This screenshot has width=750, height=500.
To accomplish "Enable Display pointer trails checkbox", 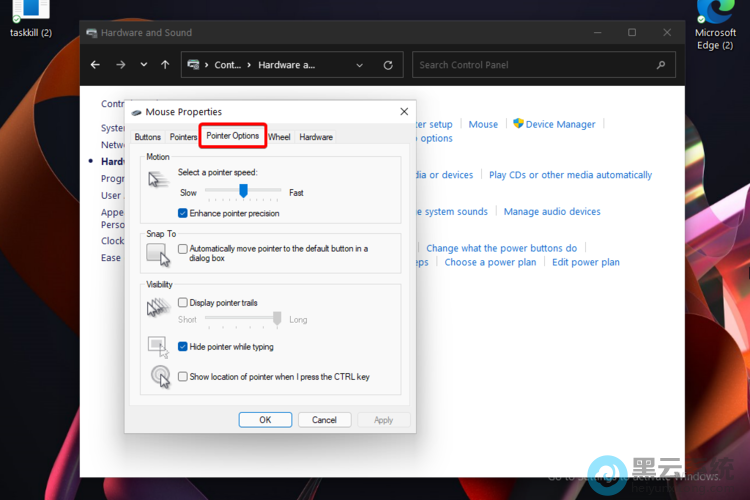I will (183, 302).
